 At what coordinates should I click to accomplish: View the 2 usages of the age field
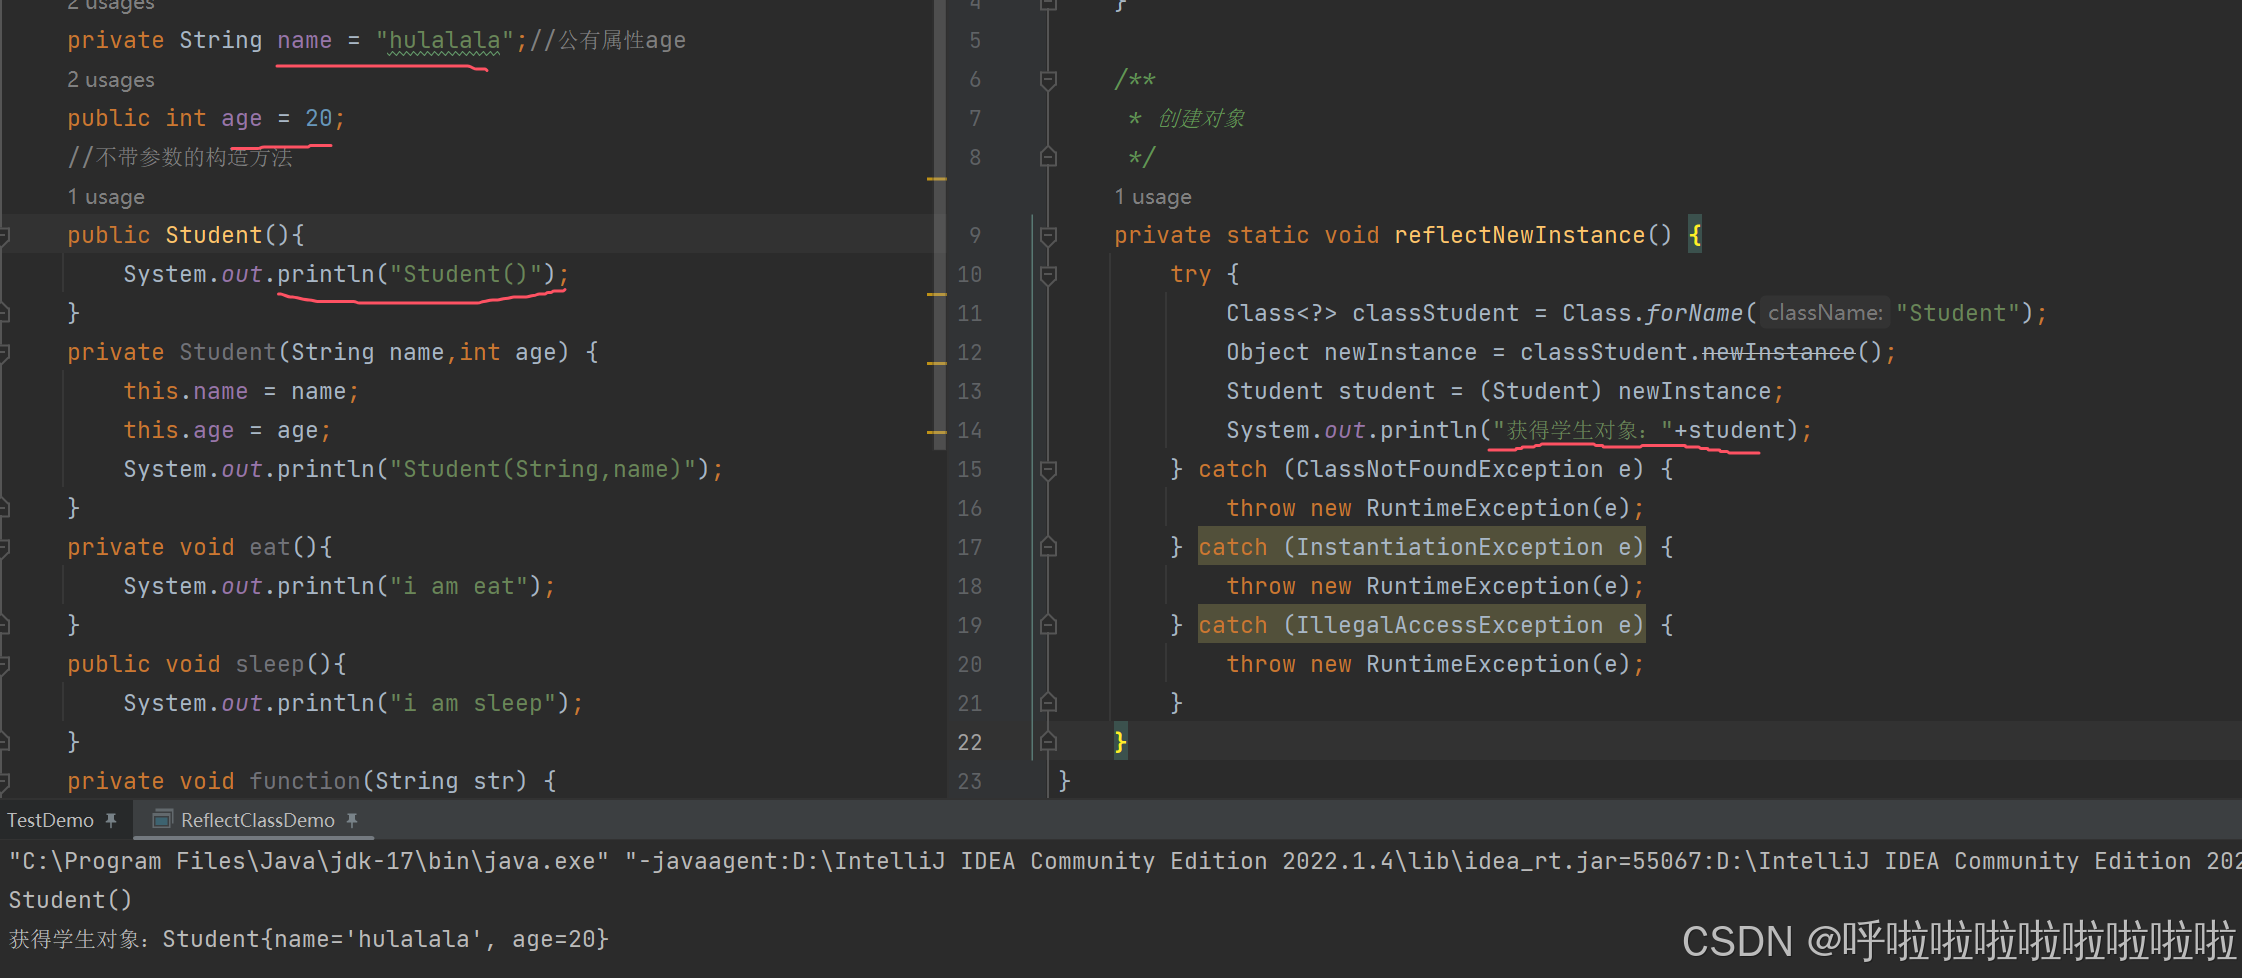[110, 79]
